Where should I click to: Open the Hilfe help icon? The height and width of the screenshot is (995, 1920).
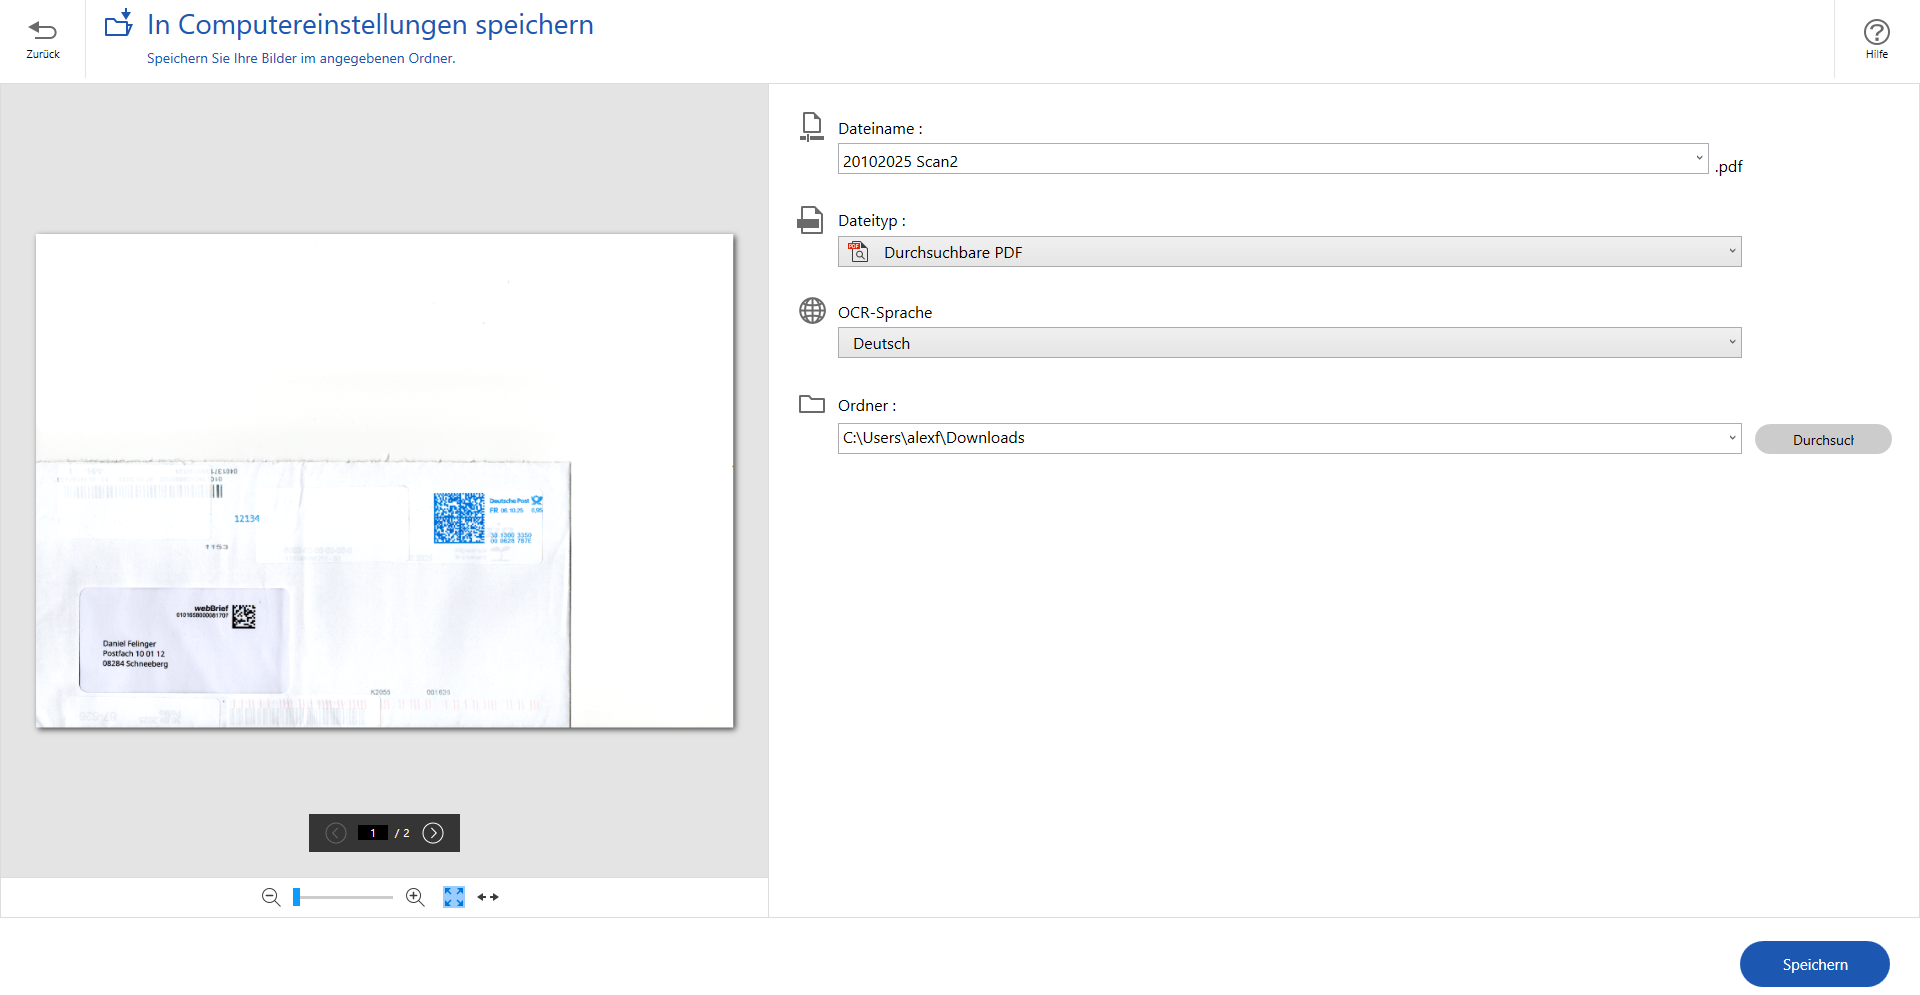coord(1876,32)
